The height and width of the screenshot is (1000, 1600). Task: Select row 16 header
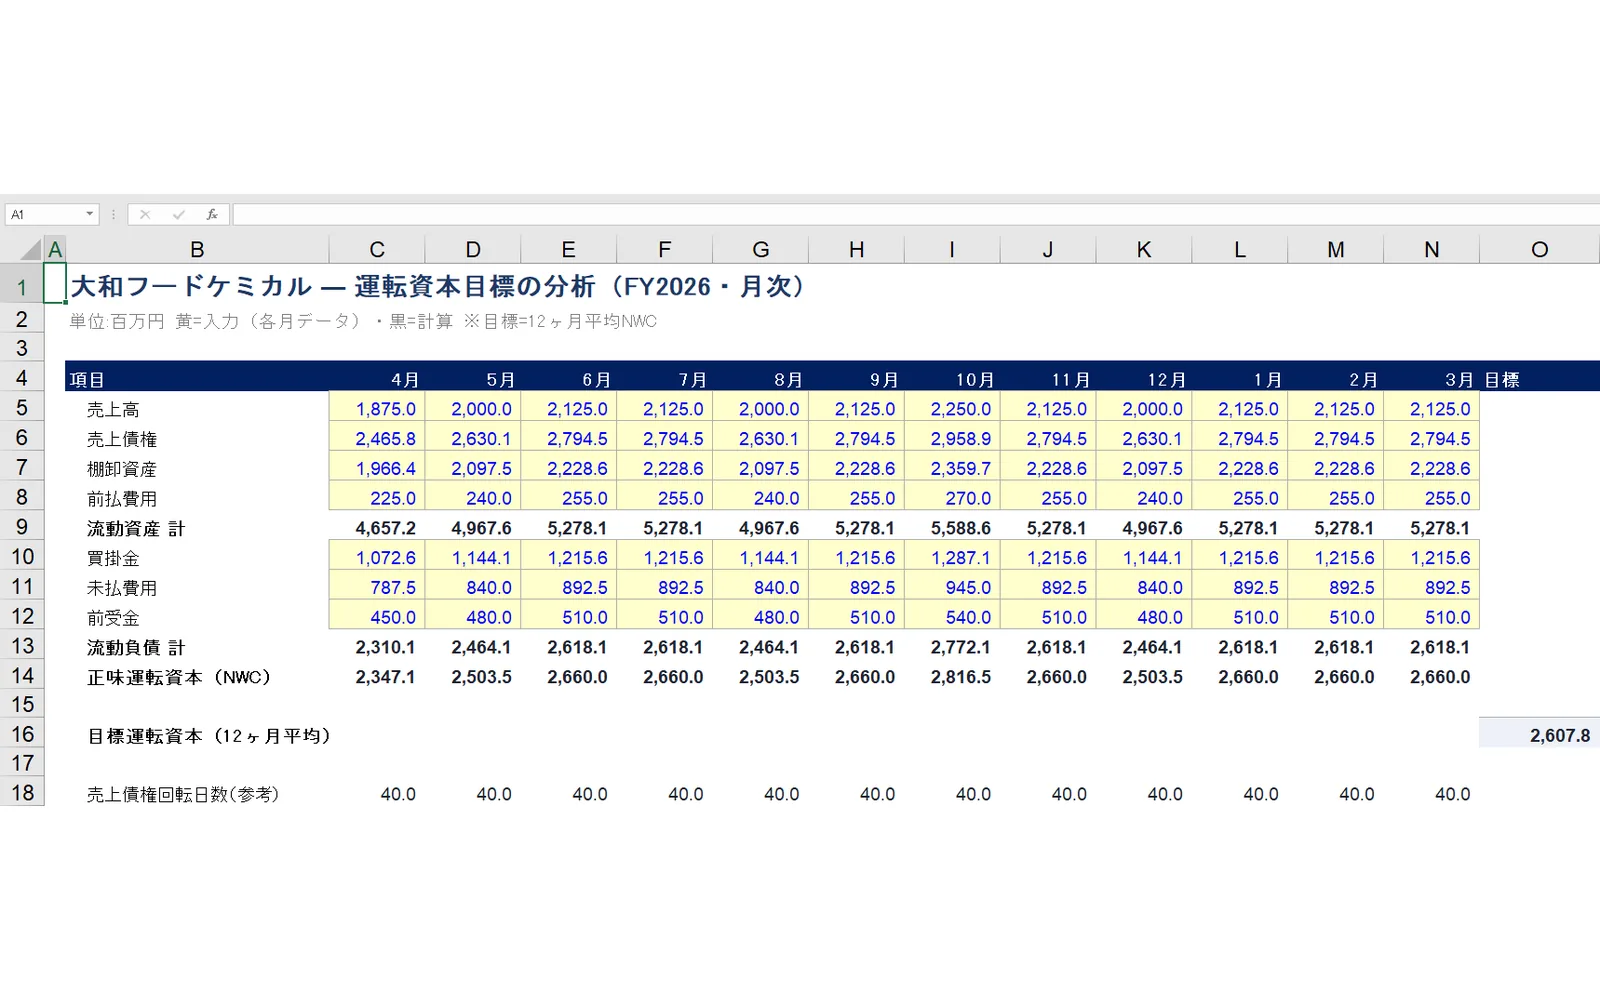pos(22,735)
